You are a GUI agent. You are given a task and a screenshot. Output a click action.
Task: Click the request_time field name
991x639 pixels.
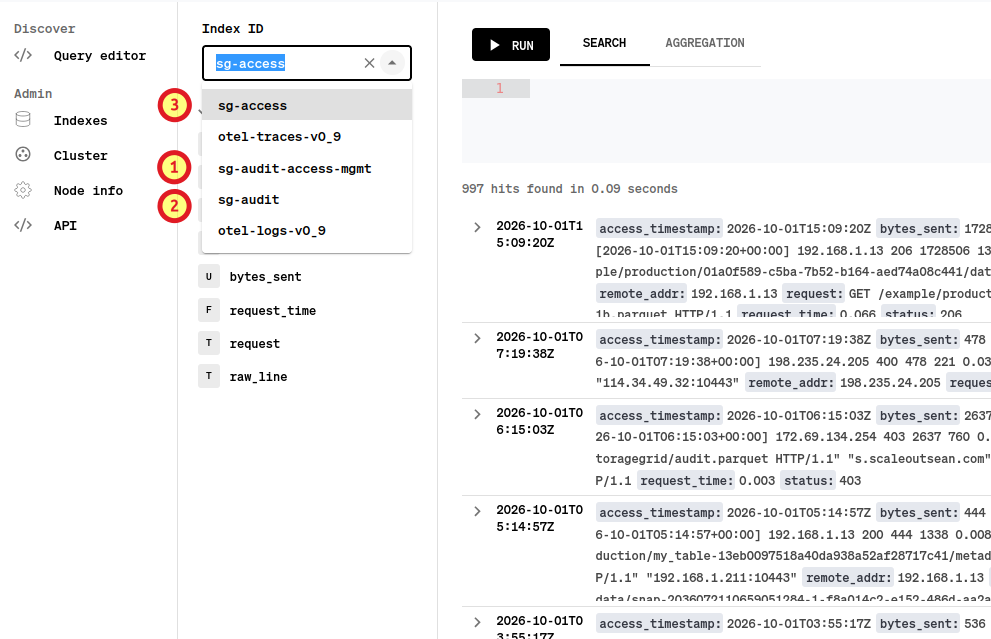click(272, 311)
